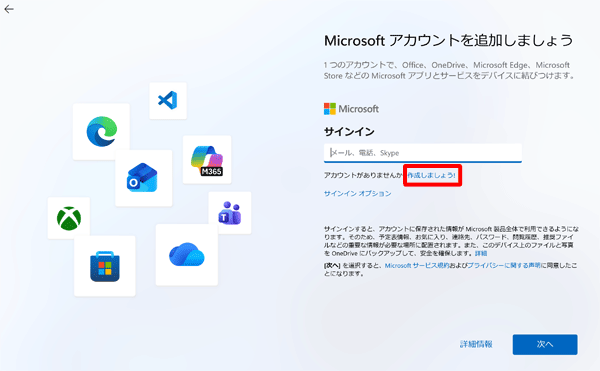The width and height of the screenshot is (600, 371).
Task: Focus the email, phone, Skype input field
Action: (x=423, y=153)
